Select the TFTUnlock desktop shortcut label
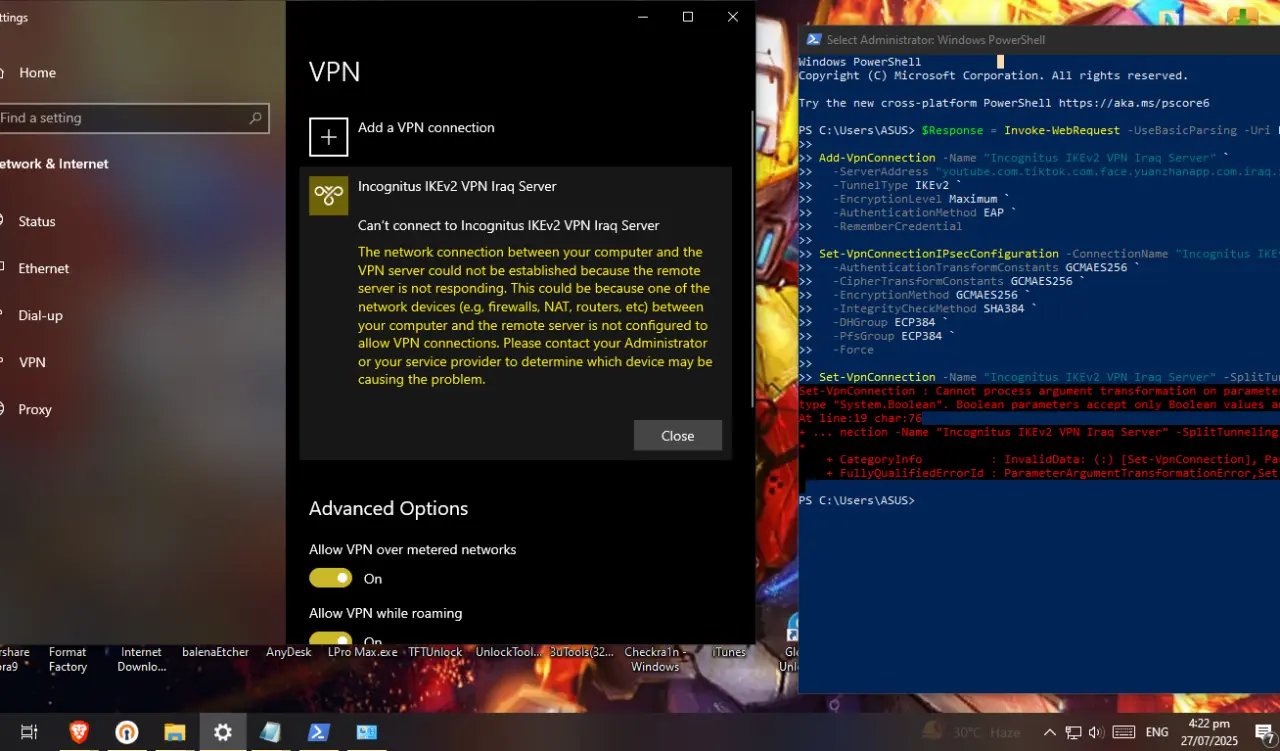The width and height of the screenshot is (1280, 751). (435, 652)
